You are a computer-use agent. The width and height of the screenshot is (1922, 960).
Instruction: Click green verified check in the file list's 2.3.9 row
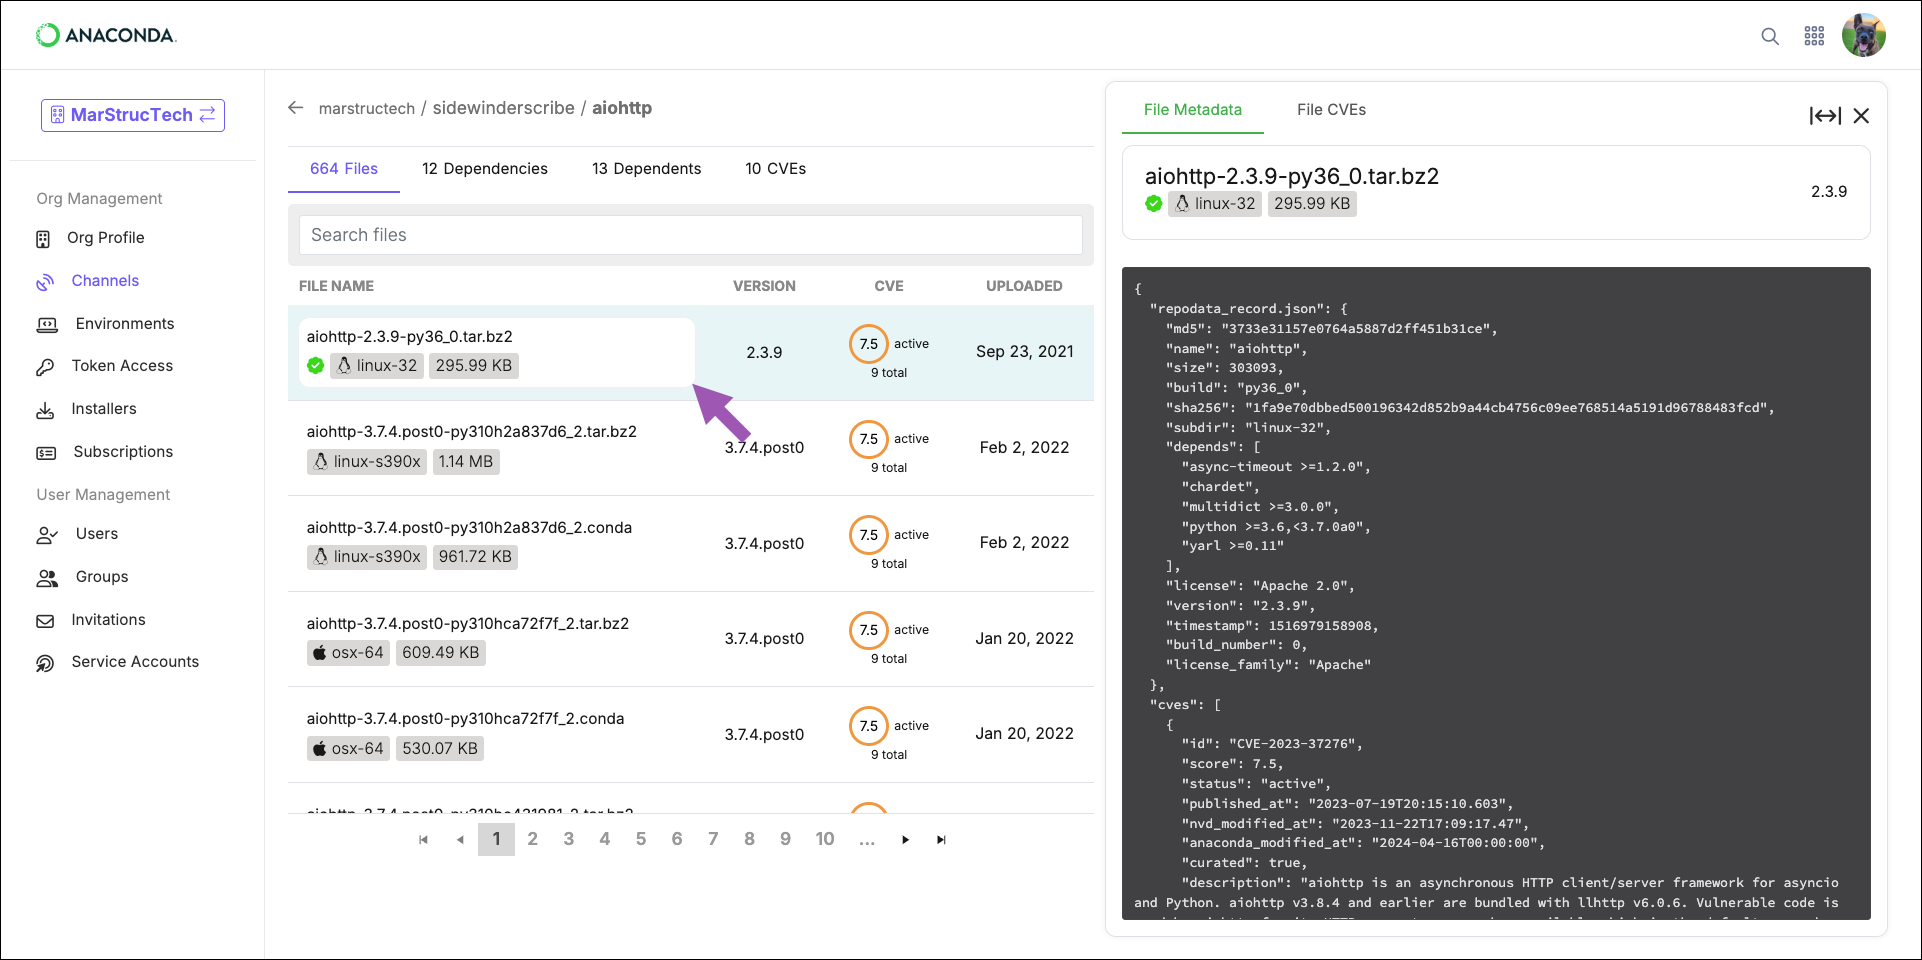pyautogui.click(x=315, y=366)
